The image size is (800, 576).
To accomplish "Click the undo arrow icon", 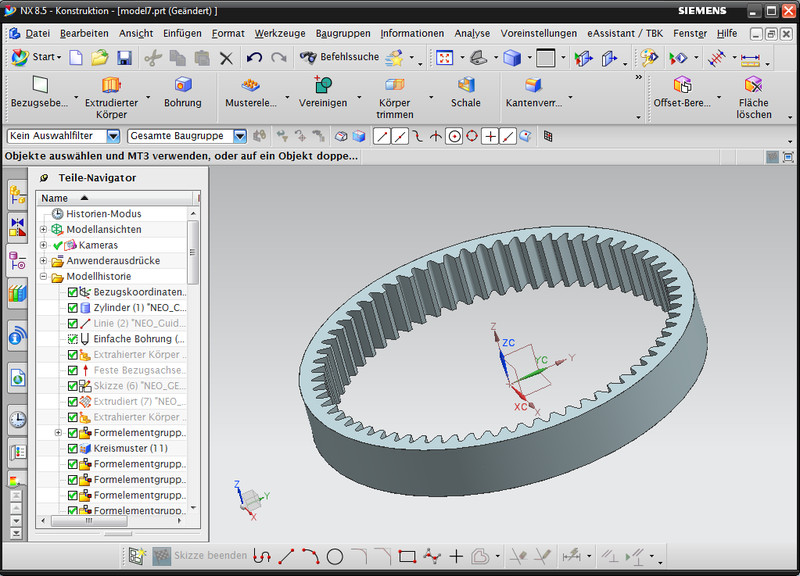I will pos(255,57).
